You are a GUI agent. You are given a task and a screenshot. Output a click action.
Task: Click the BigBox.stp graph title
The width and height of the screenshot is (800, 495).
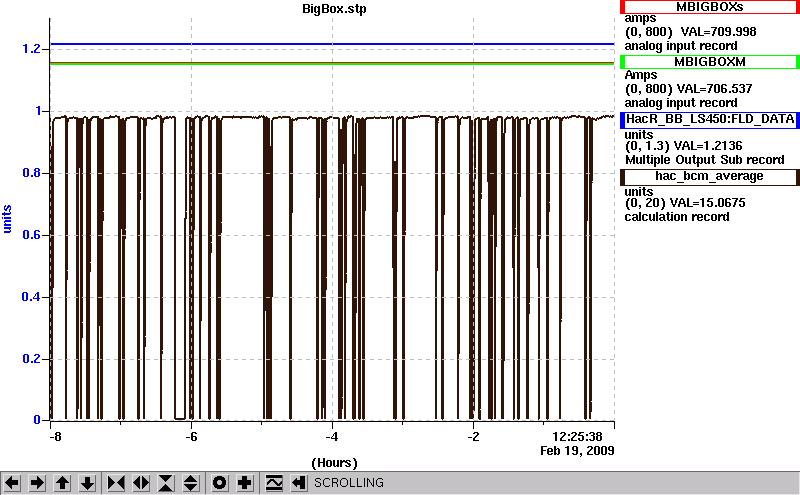click(334, 9)
